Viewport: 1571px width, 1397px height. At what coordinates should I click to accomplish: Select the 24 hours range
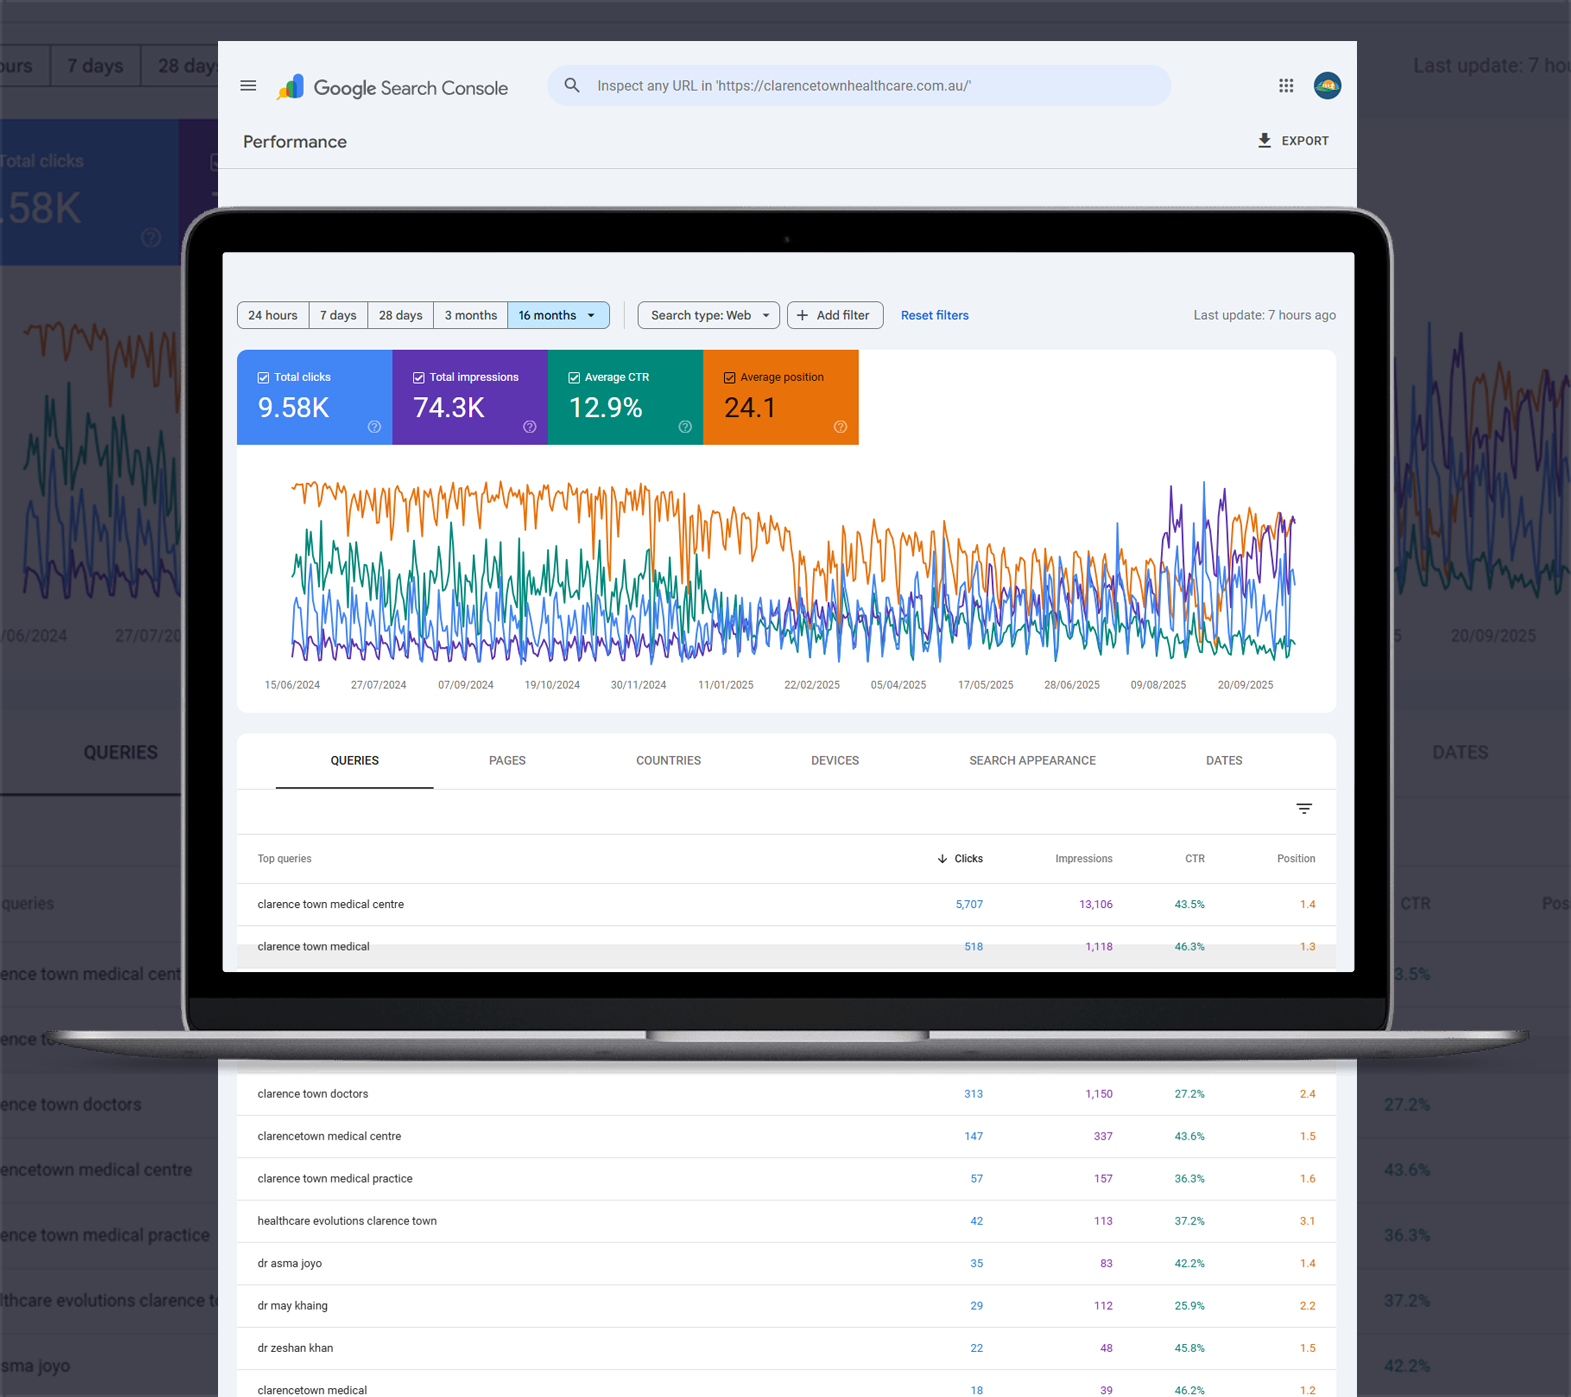(273, 315)
